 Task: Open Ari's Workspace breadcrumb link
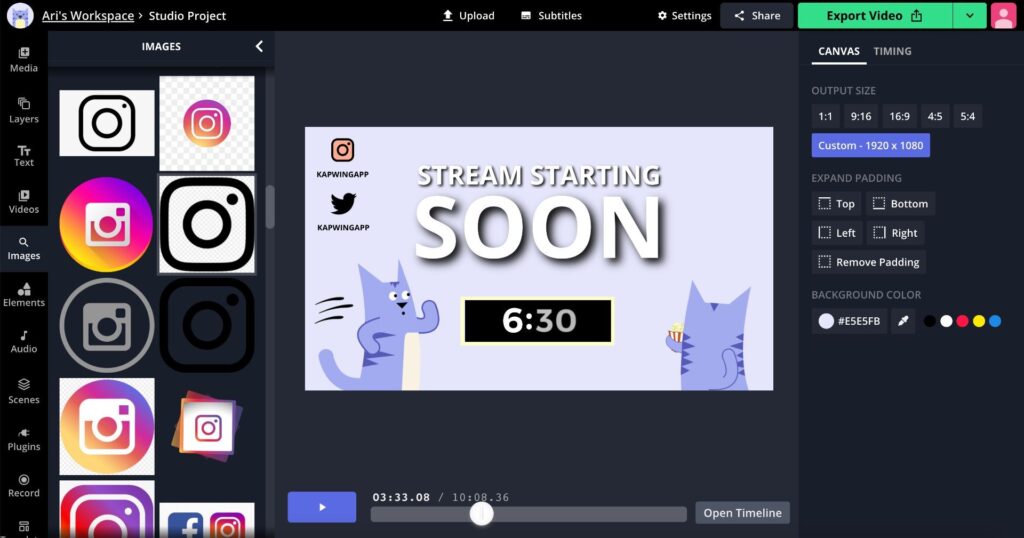coord(88,16)
